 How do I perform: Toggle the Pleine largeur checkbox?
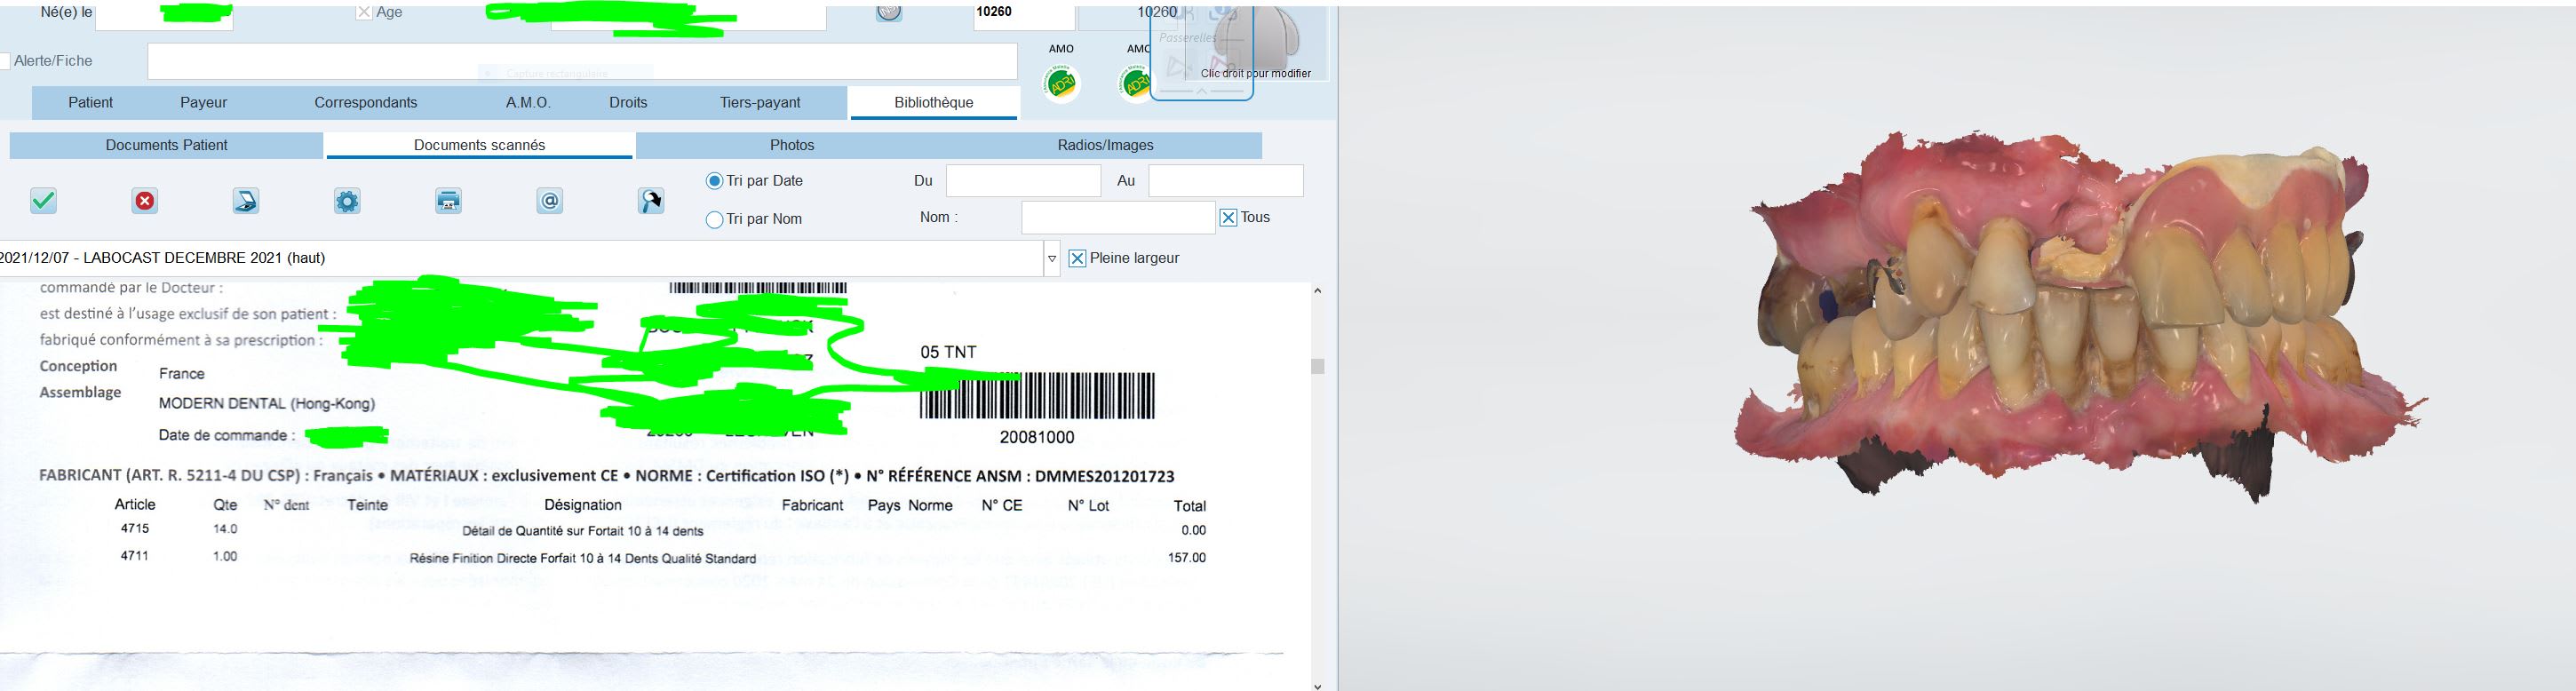[x=1077, y=259]
